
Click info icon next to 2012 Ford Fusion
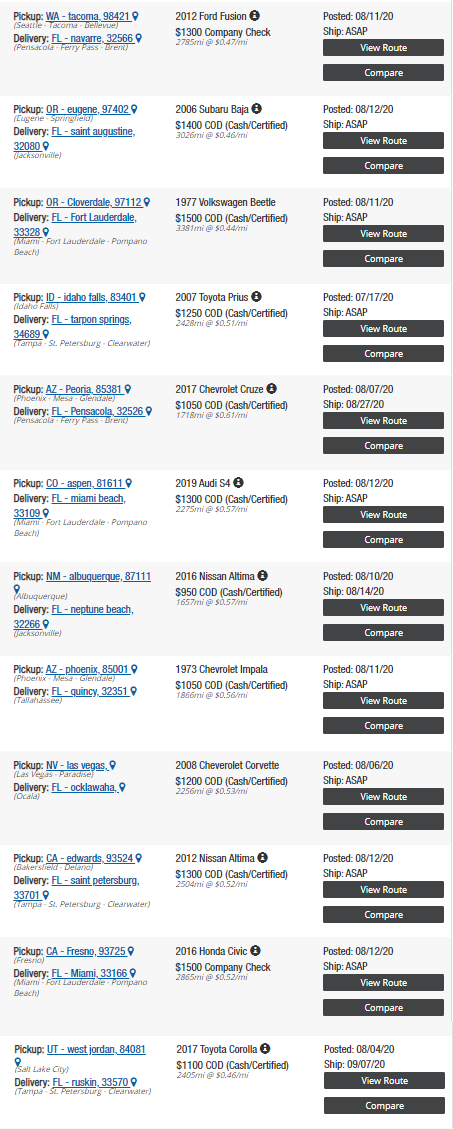click(255, 15)
